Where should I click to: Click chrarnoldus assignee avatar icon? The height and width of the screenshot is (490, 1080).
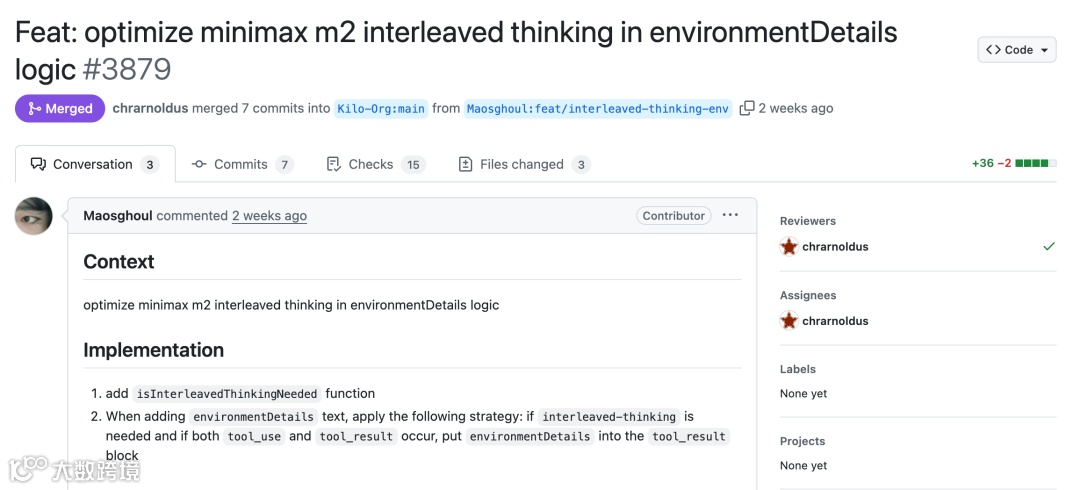[x=789, y=321]
